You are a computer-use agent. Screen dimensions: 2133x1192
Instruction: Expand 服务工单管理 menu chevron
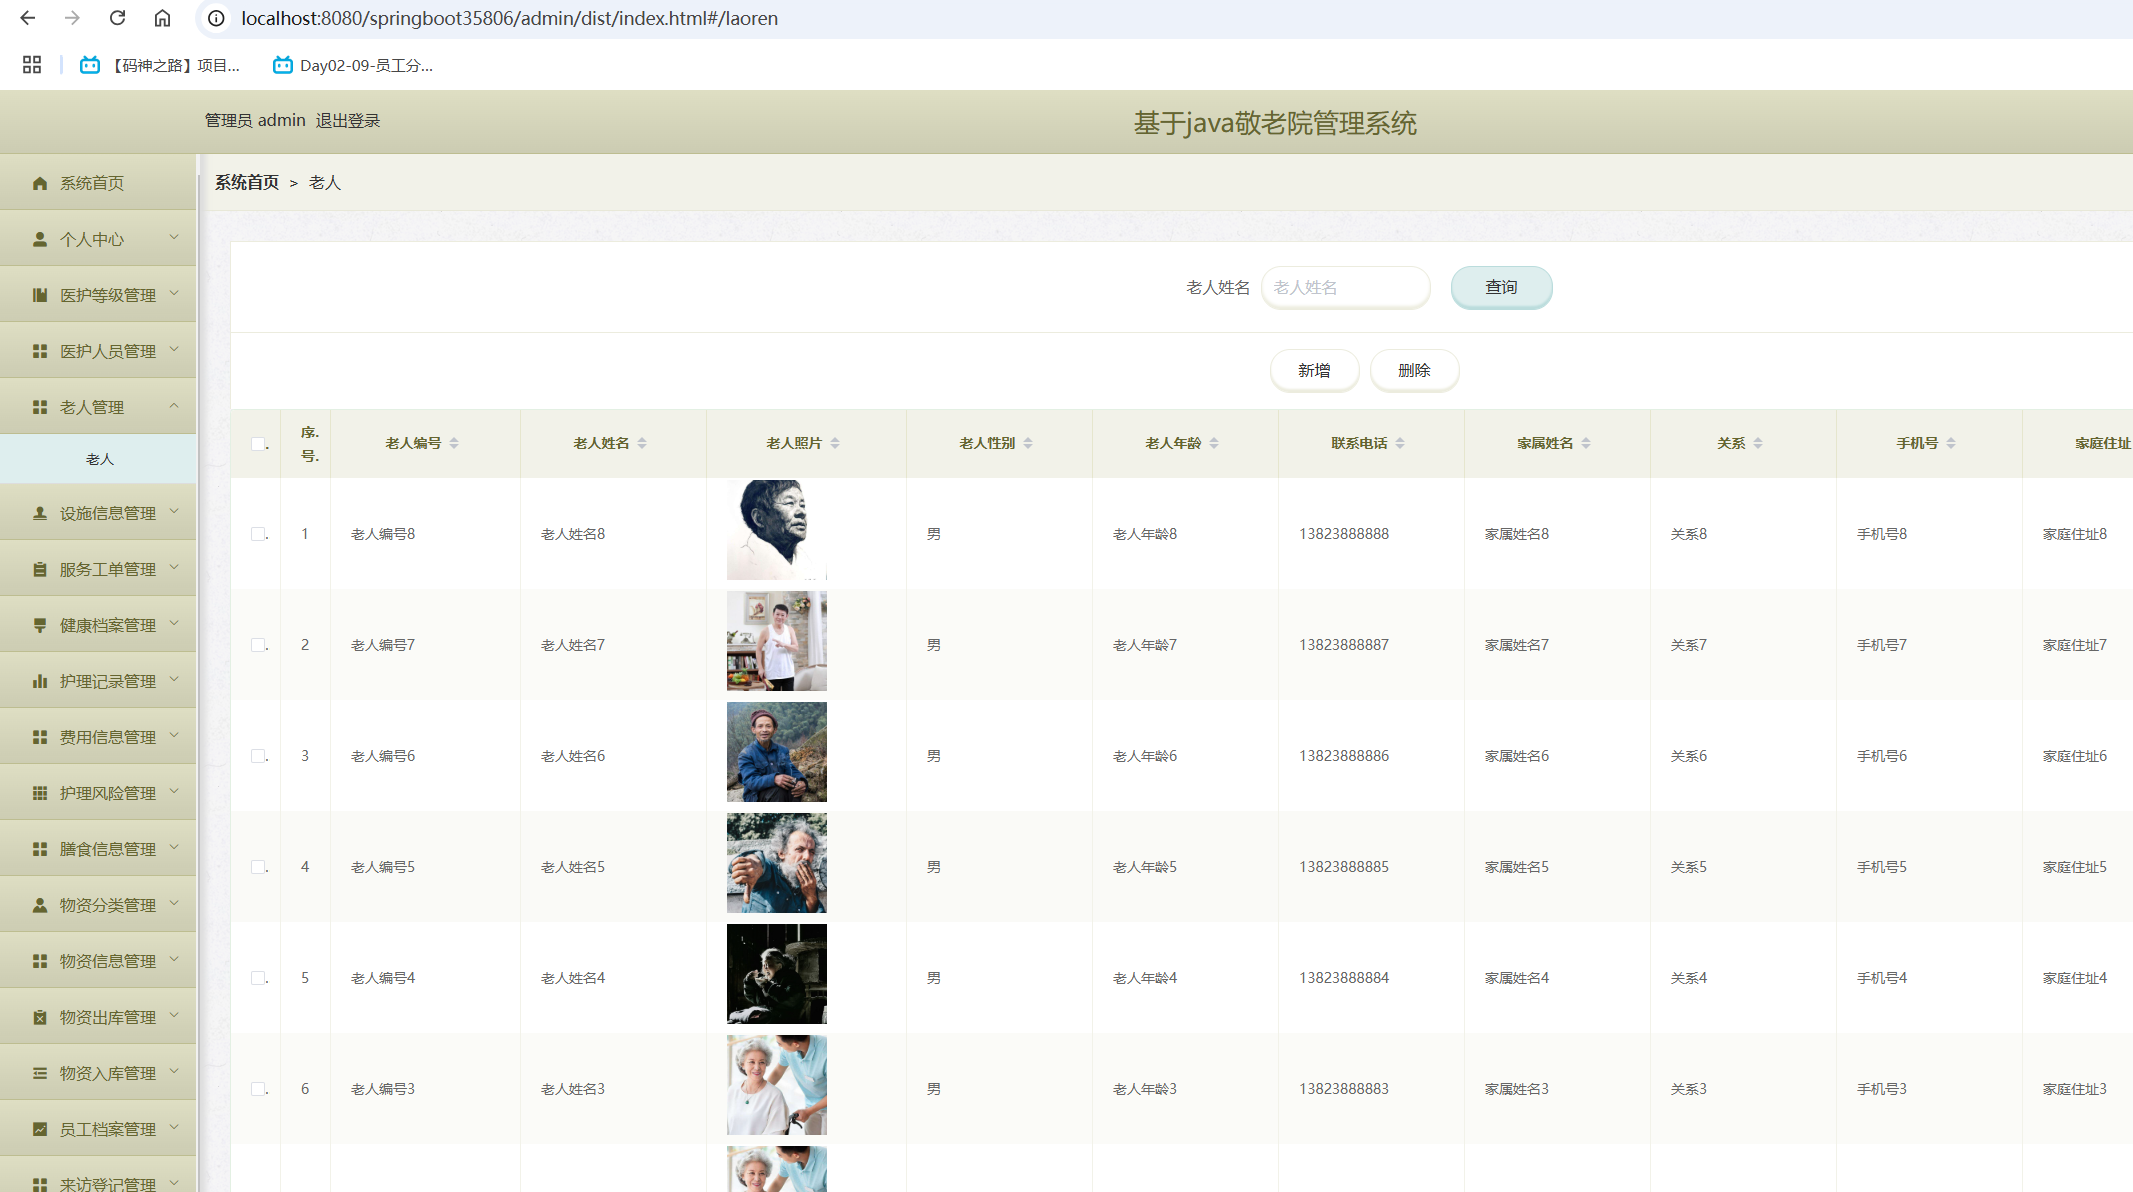(174, 567)
